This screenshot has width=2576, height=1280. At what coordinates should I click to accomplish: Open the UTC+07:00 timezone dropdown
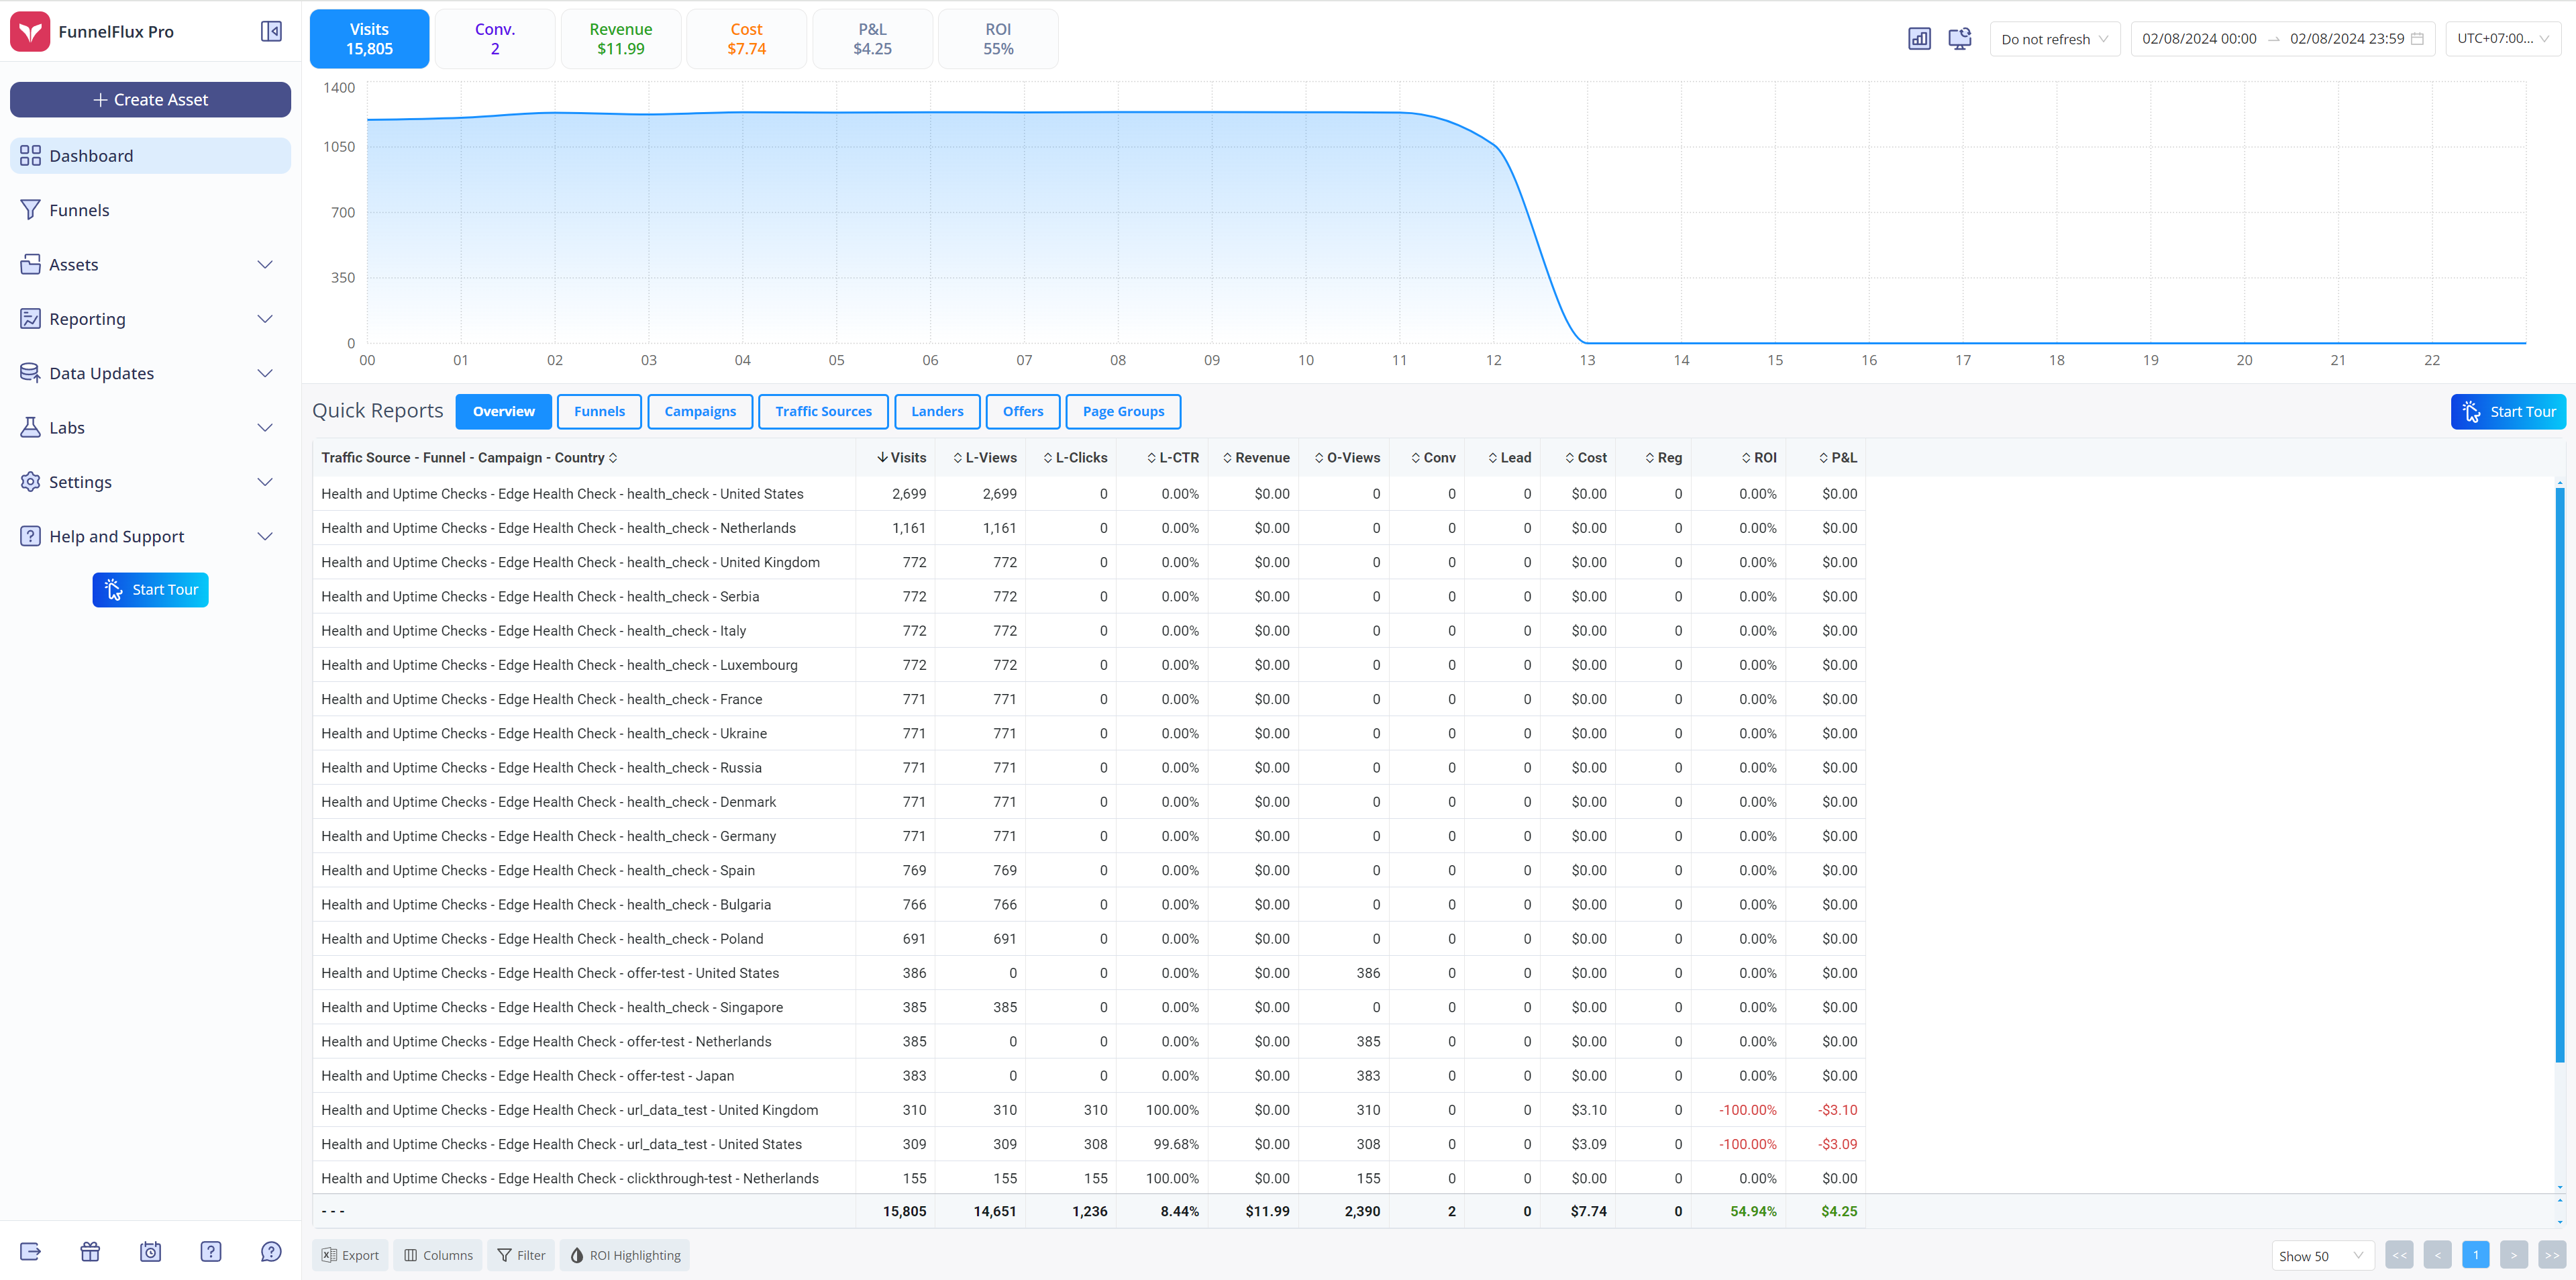(x=2503, y=38)
